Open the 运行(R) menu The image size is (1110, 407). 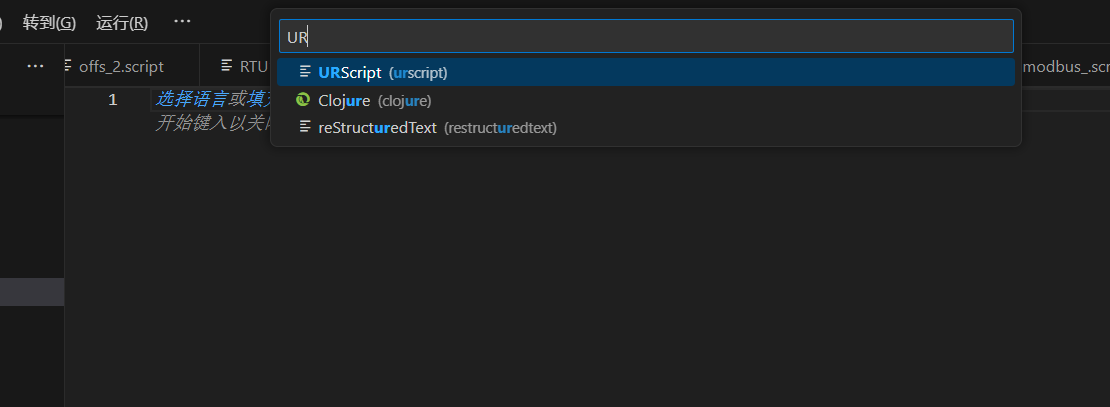pyautogui.click(x=122, y=22)
